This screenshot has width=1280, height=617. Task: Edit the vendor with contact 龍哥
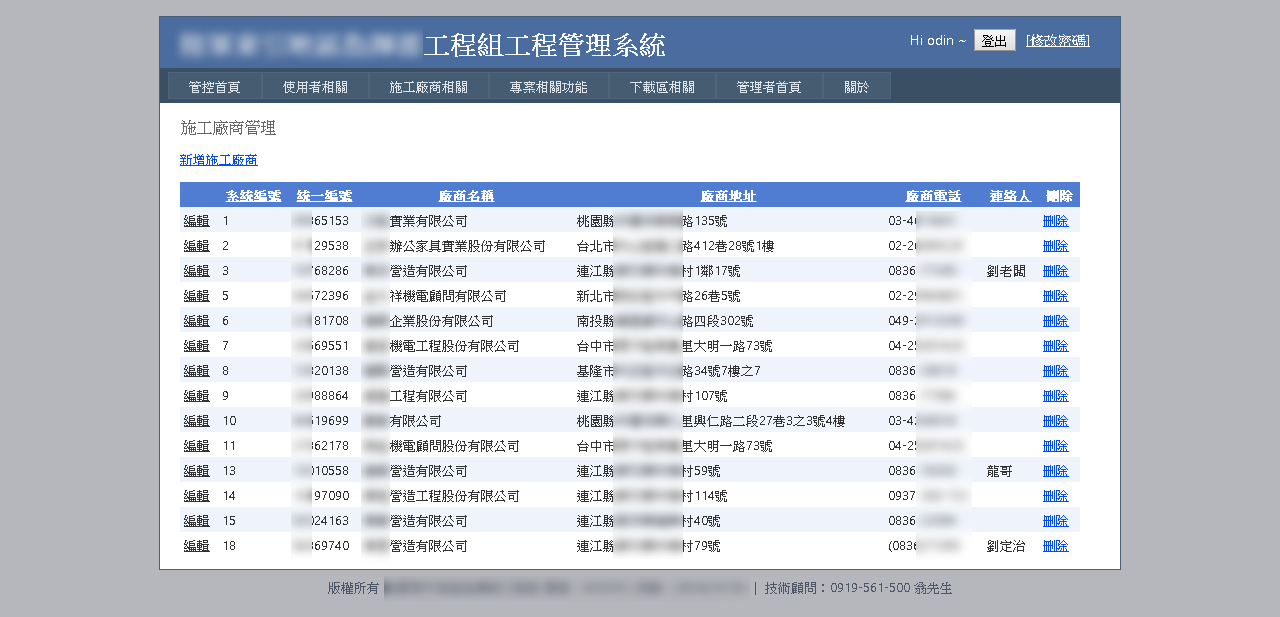(196, 471)
